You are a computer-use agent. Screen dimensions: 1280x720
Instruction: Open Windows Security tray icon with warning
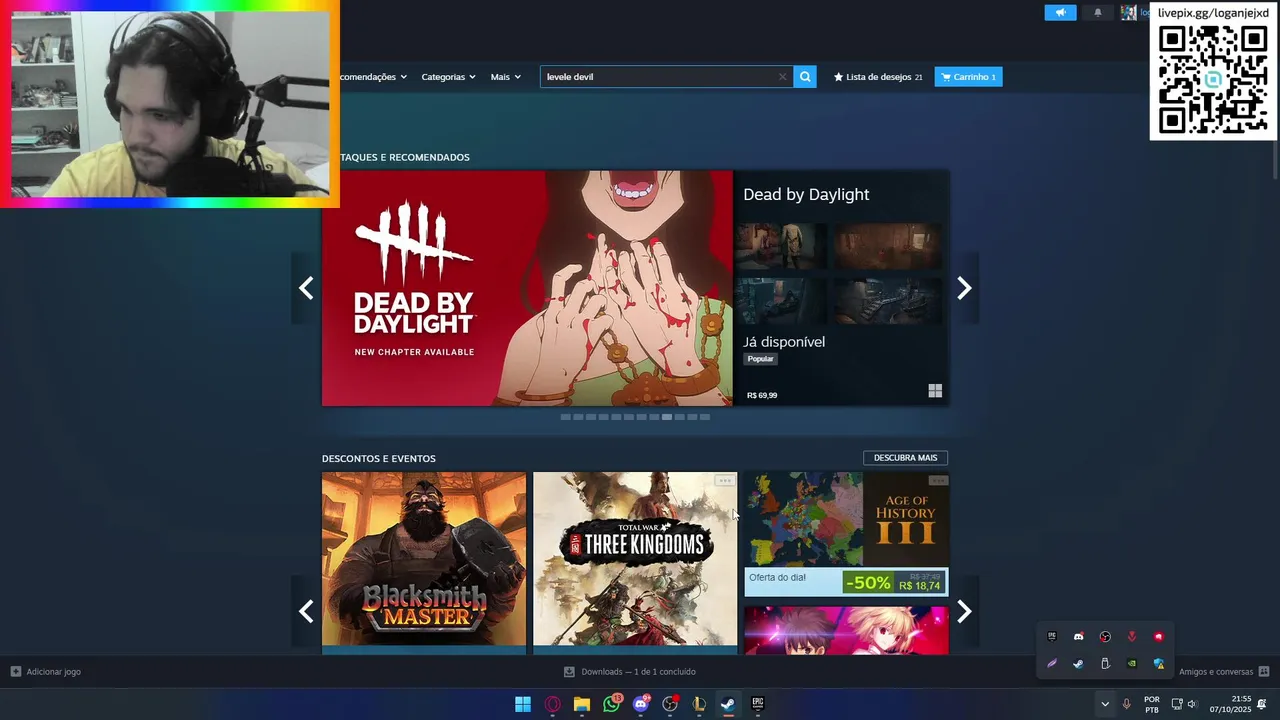pyautogui.click(x=1159, y=664)
